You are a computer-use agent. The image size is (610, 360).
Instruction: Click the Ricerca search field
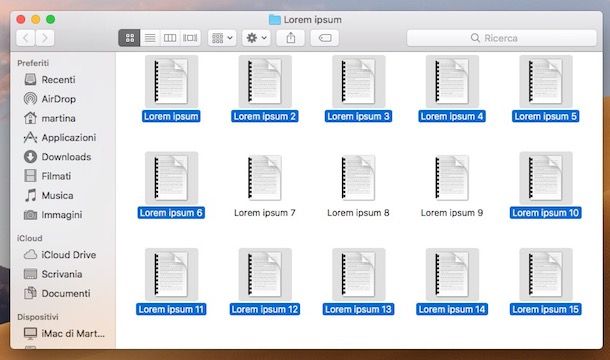[x=501, y=38]
